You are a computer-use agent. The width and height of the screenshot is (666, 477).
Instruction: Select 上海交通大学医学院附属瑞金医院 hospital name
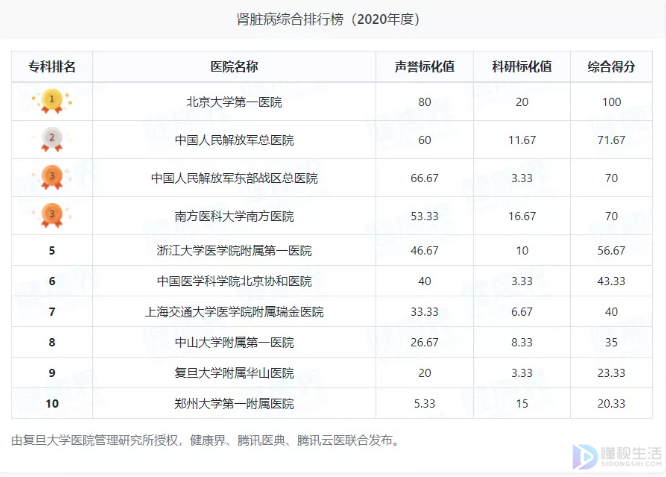coord(234,312)
